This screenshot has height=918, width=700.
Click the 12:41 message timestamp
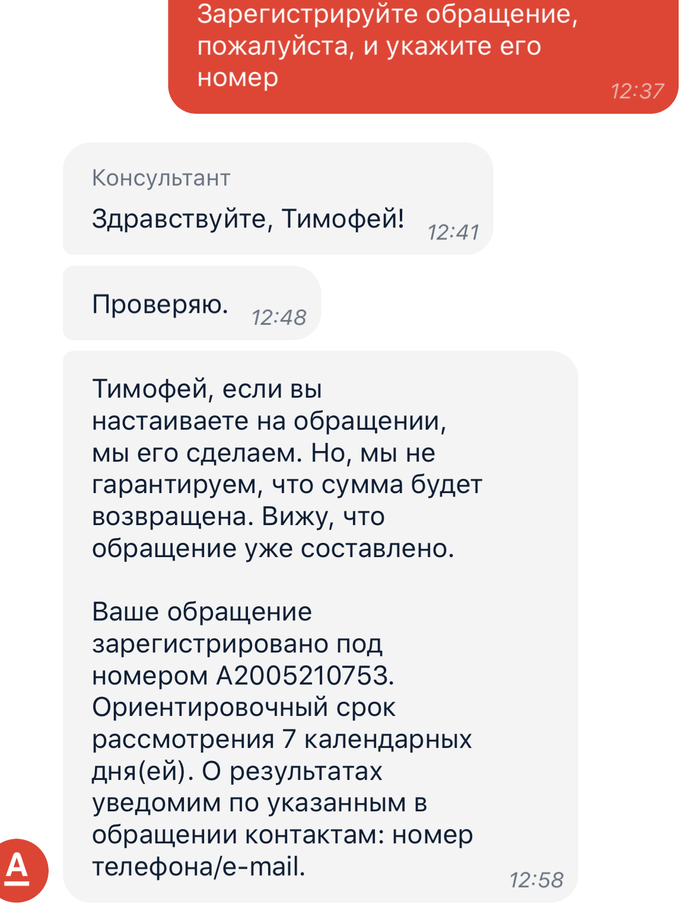coord(454,232)
